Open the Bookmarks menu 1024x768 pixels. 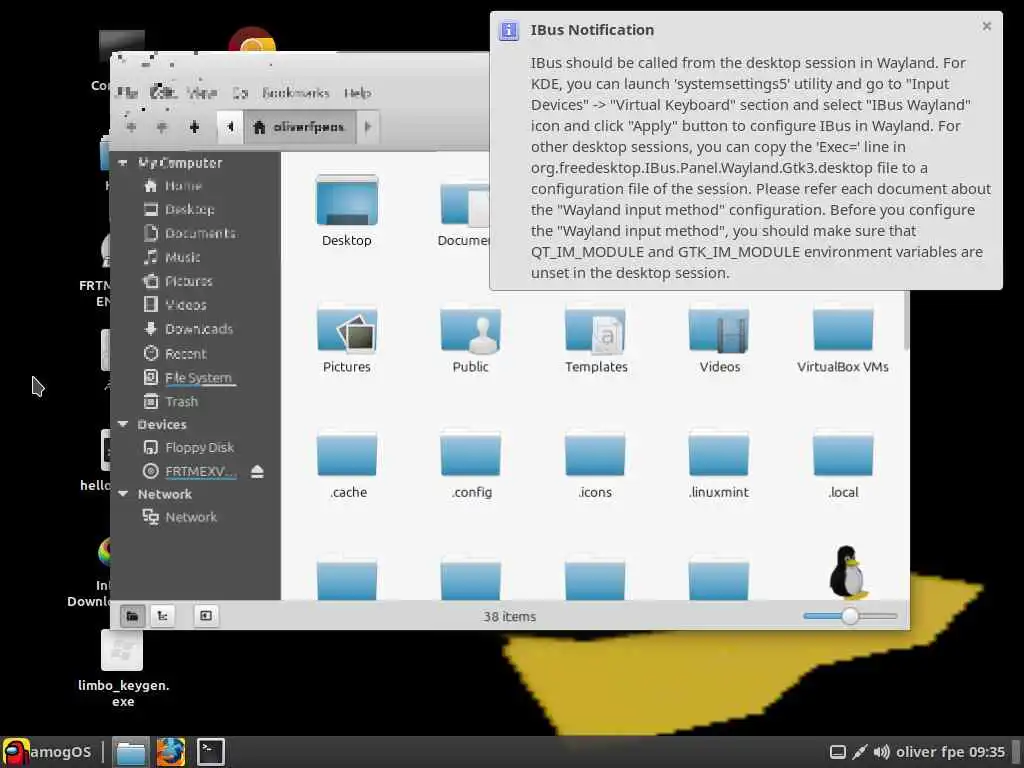(295, 93)
